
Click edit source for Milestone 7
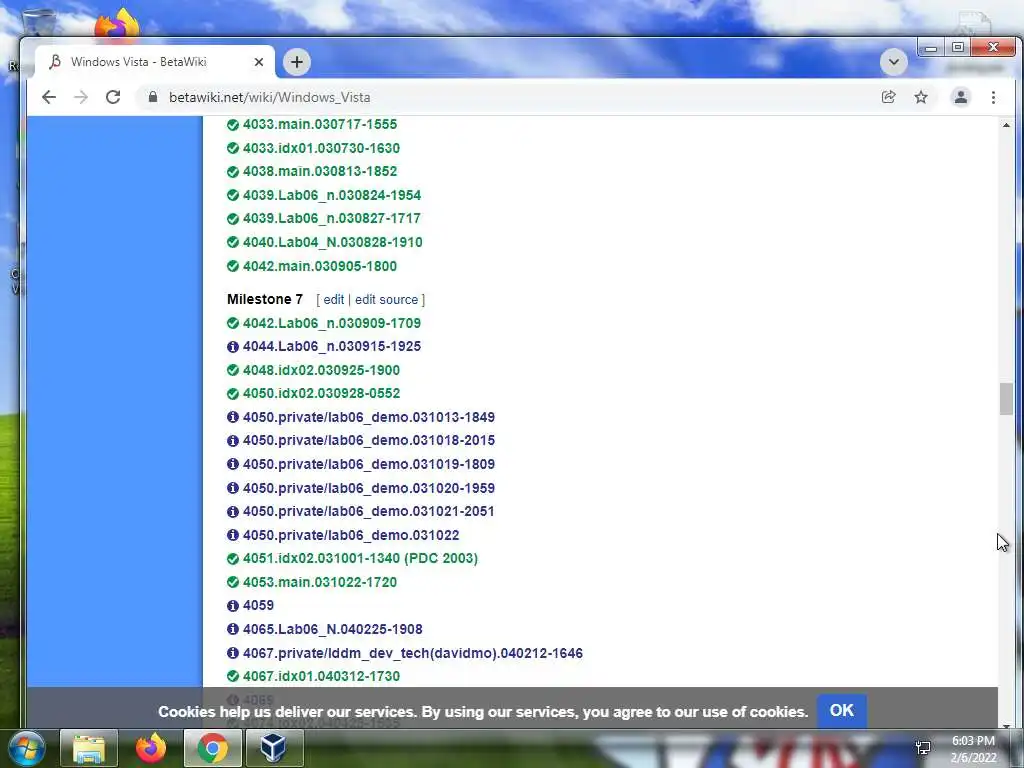coord(386,300)
